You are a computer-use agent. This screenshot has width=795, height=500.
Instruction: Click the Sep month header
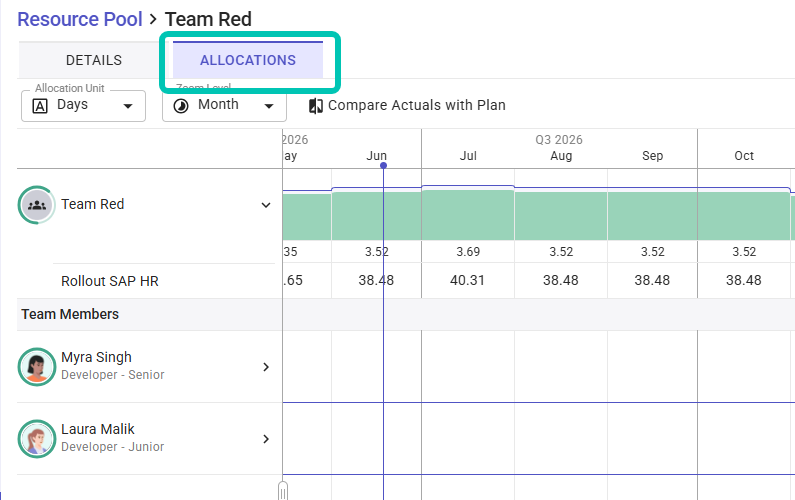coord(653,156)
